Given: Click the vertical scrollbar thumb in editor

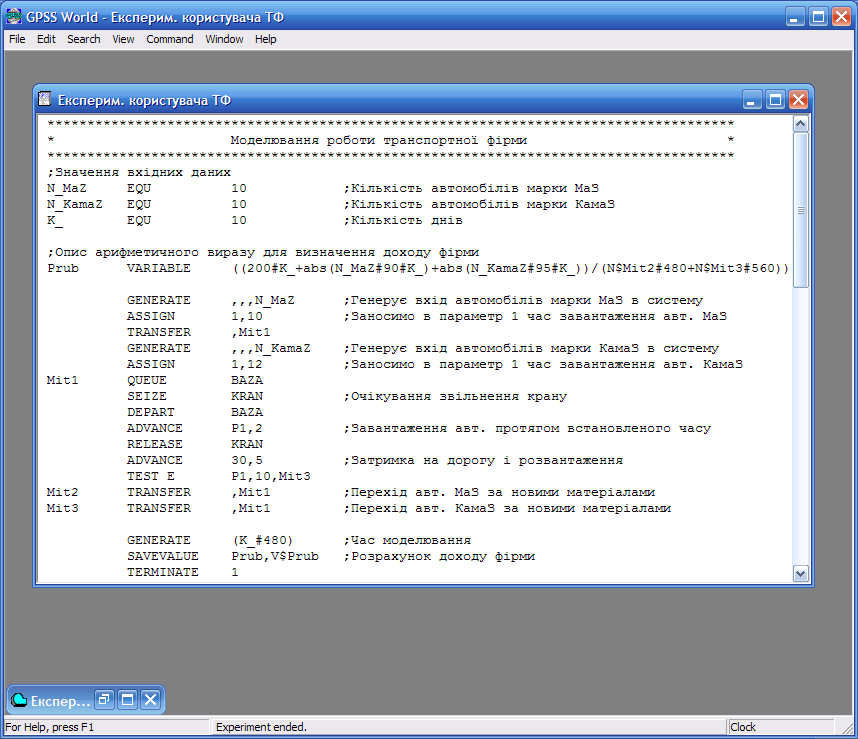Looking at the screenshot, I should 801,210.
